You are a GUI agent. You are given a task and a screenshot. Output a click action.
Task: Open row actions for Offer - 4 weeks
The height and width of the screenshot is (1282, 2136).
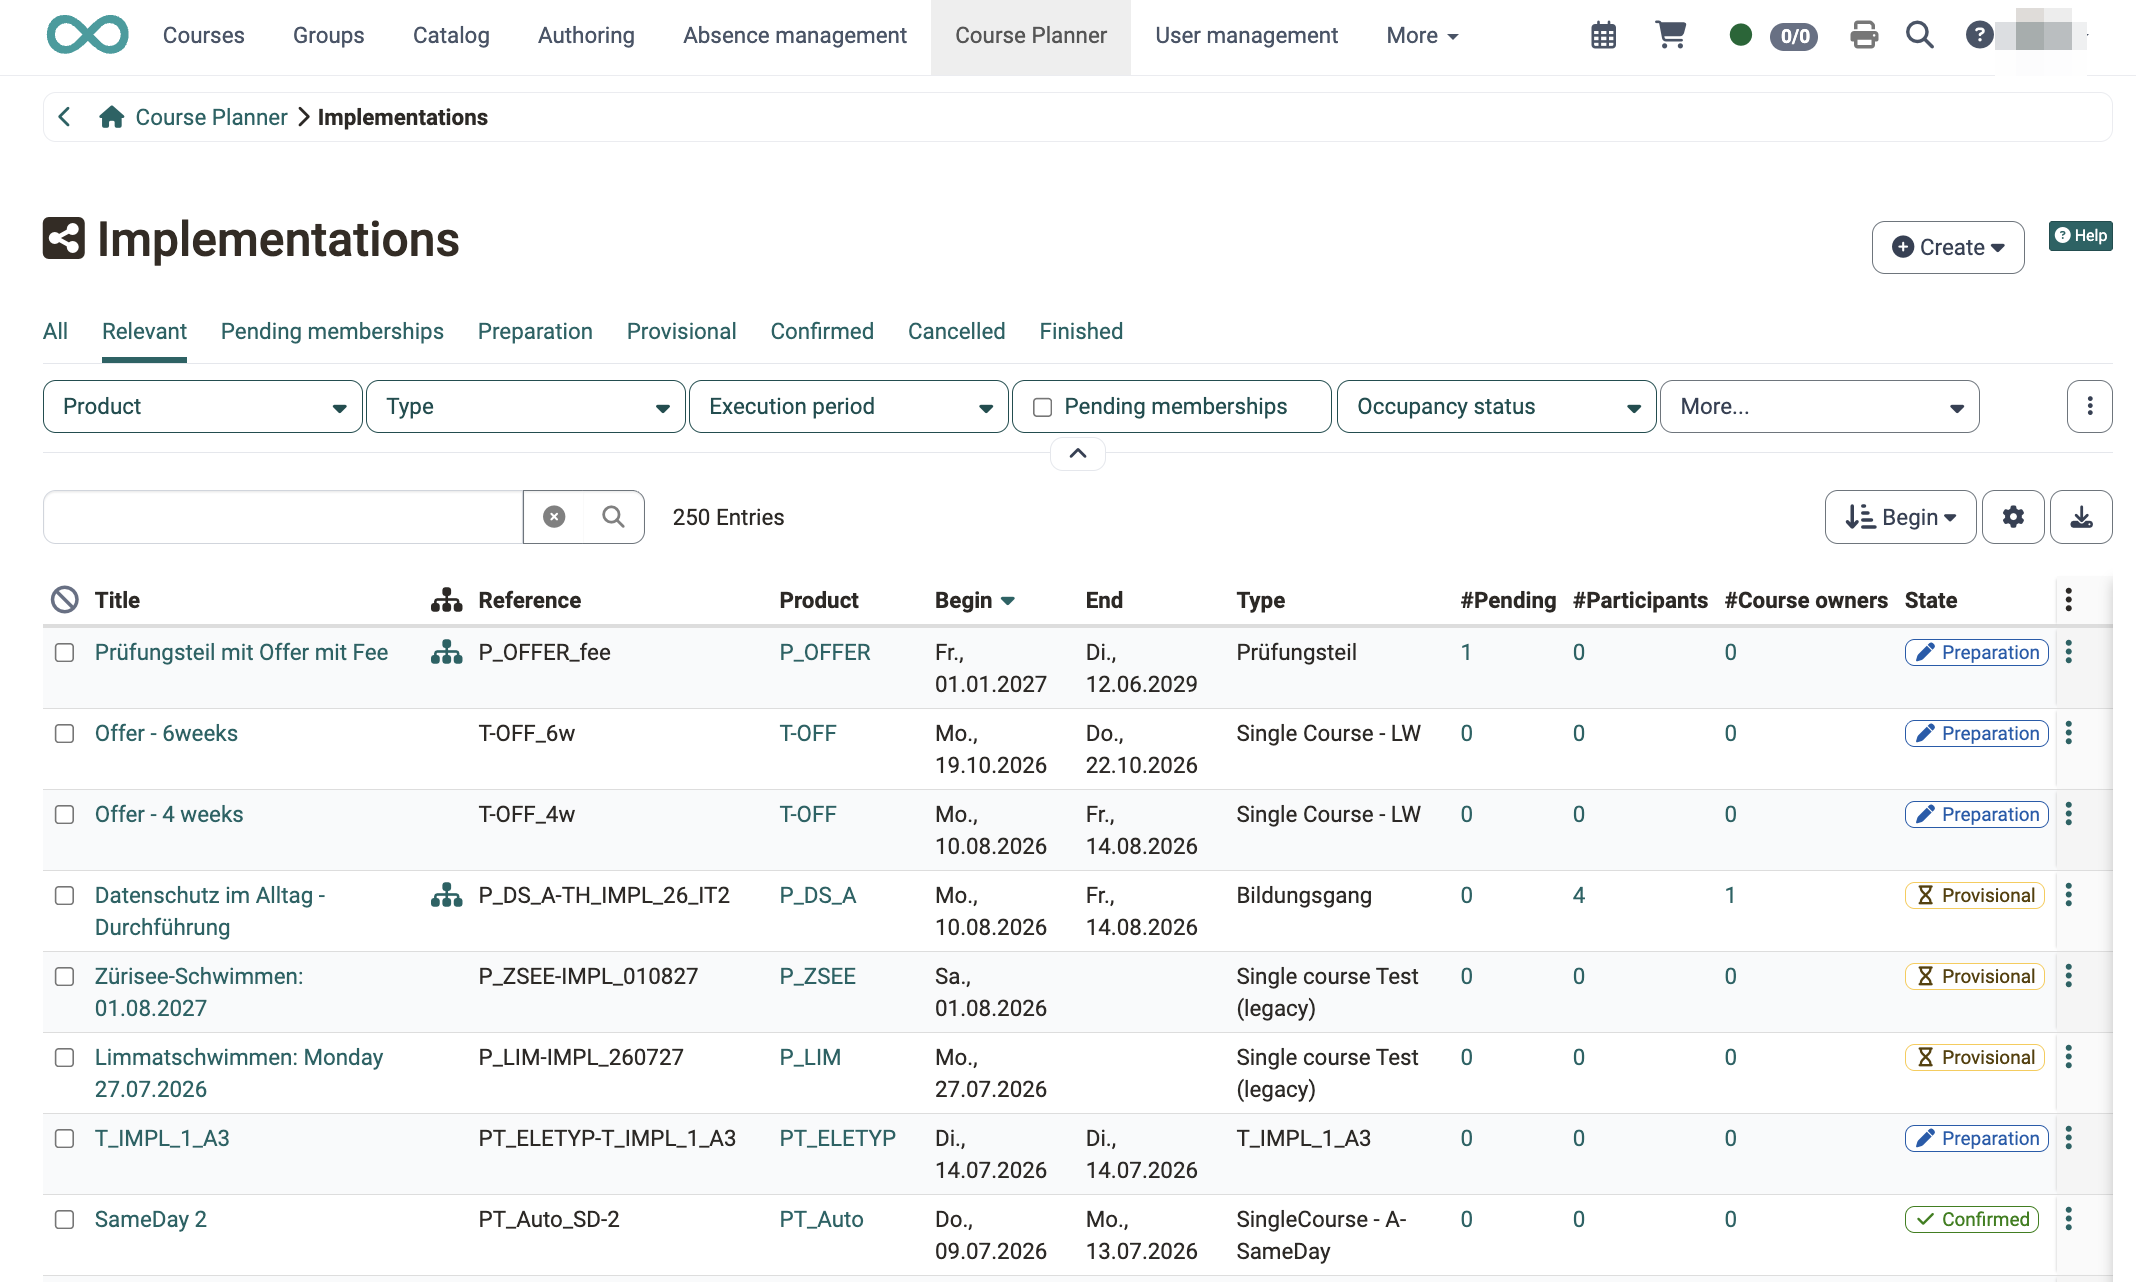[x=2068, y=814]
